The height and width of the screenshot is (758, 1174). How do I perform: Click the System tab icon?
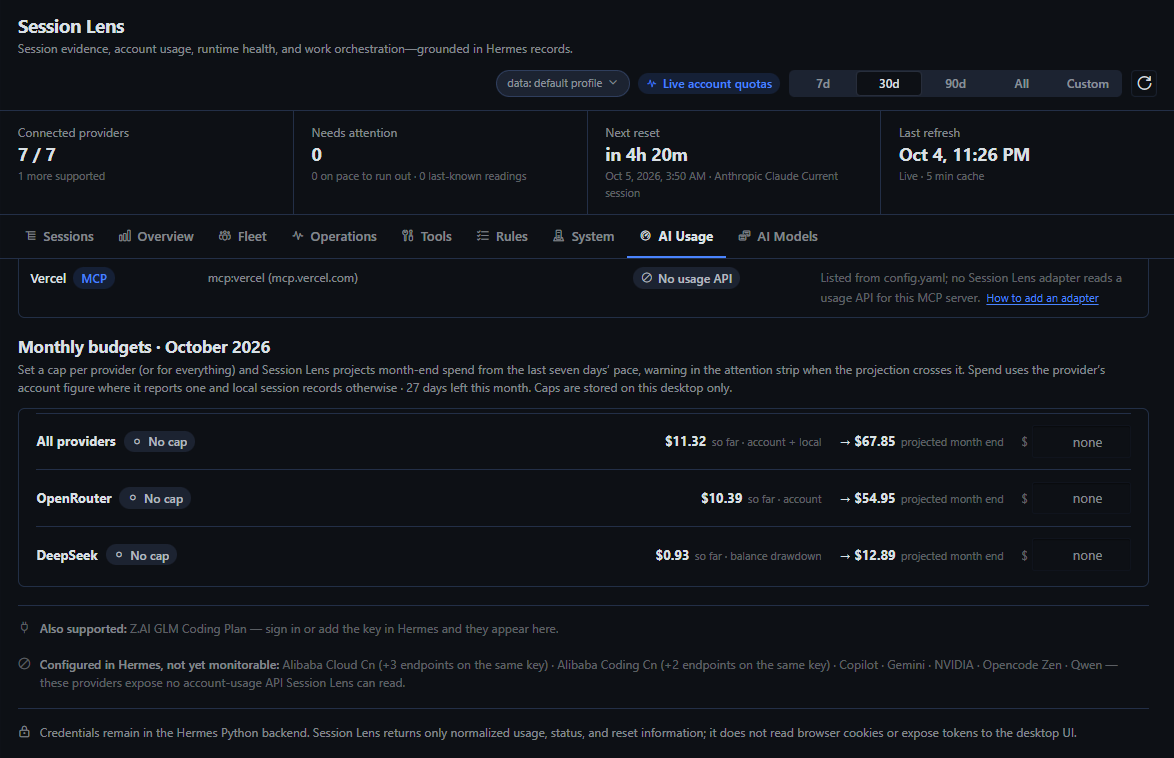pos(559,236)
